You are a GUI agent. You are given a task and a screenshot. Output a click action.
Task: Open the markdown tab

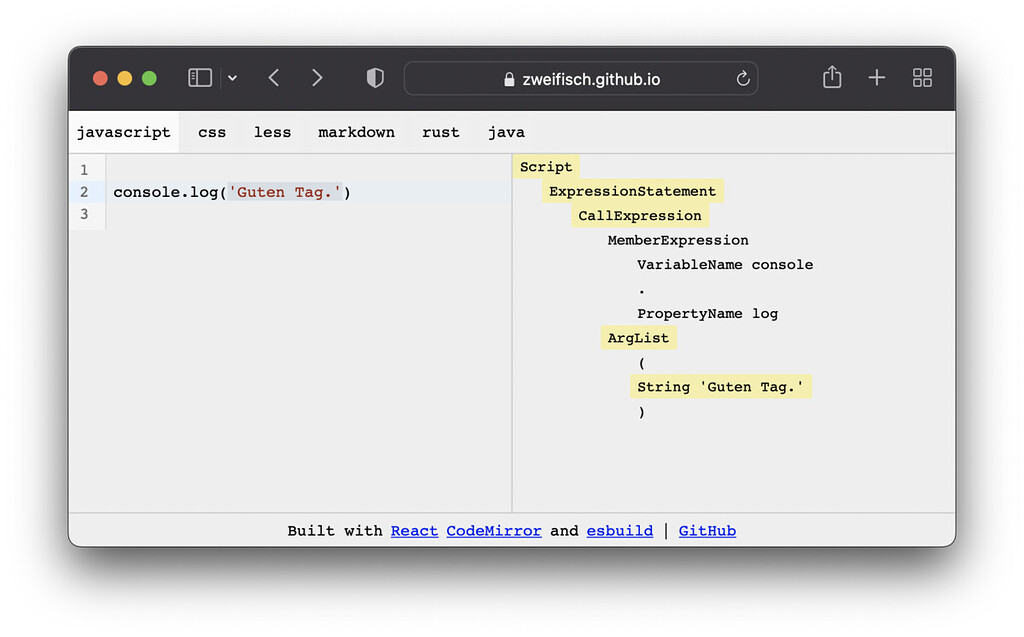click(x=356, y=132)
